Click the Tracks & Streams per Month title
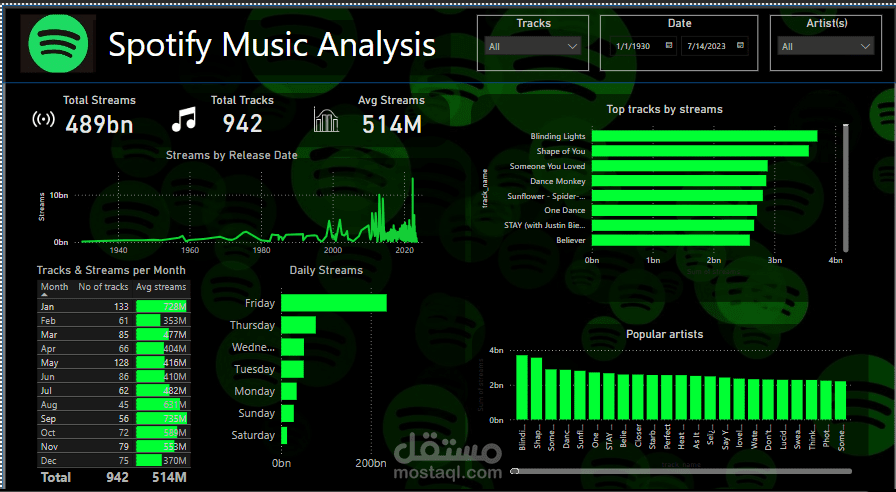 (x=111, y=270)
